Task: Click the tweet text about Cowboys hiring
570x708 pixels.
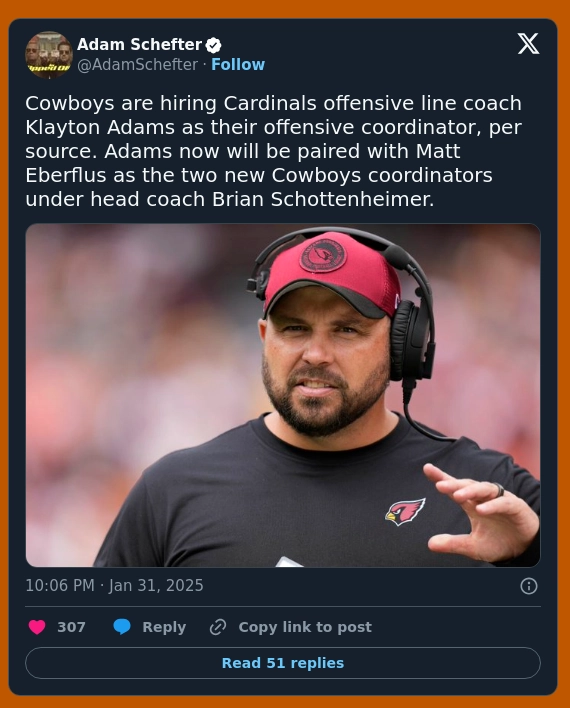Action: 274,151
